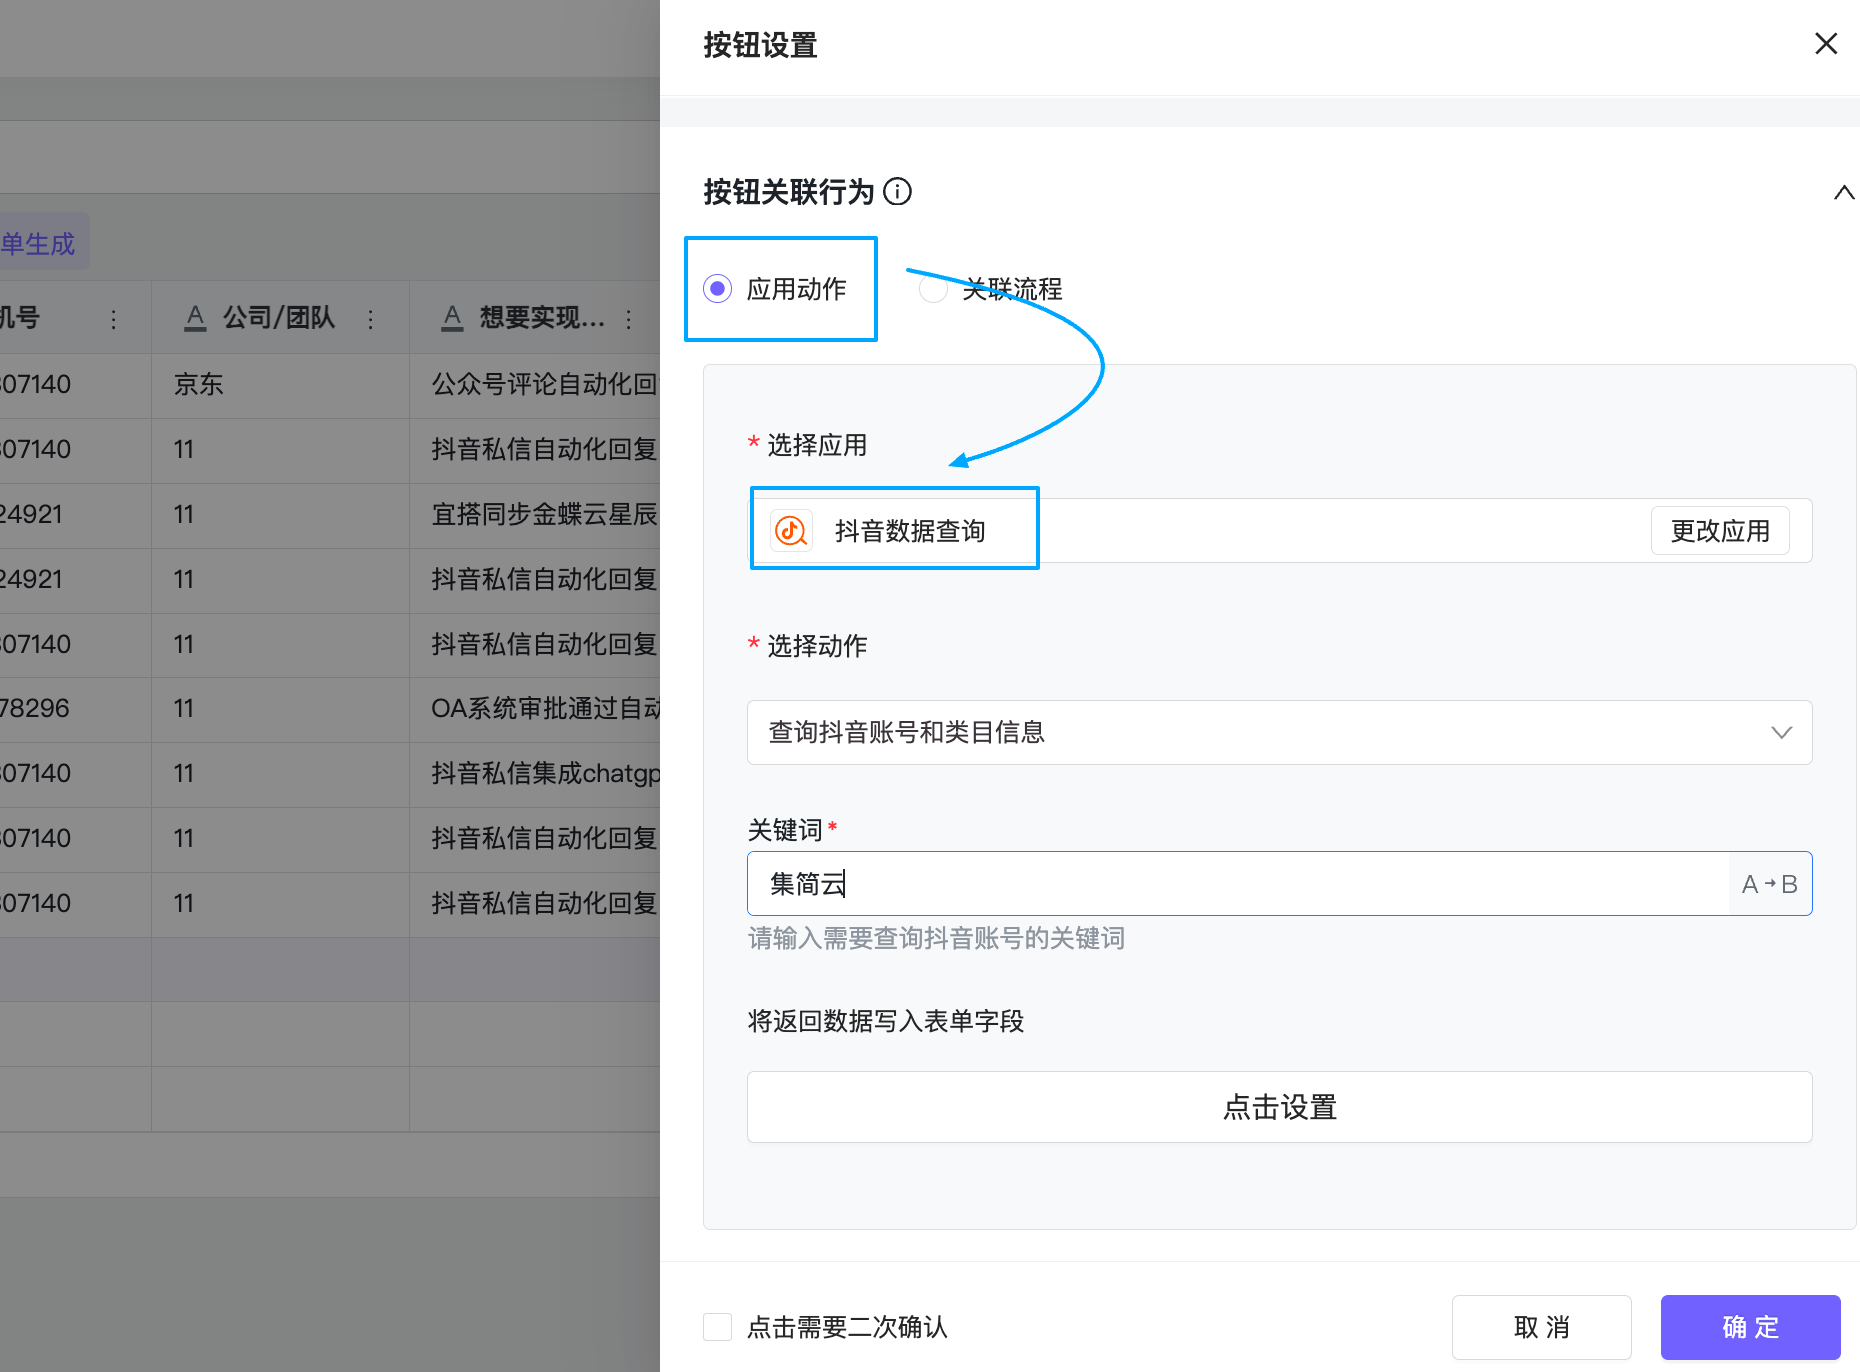This screenshot has width=1860, height=1372.
Task: Select the OA系统审批通过自动 cell
Action: click(535, 709)
